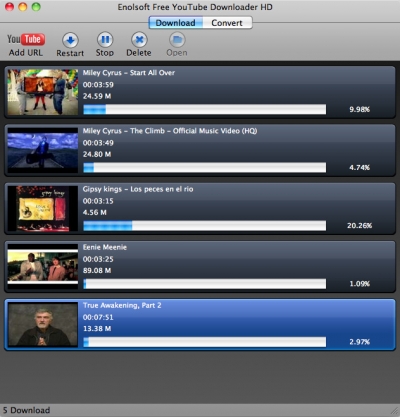This screenshot has width=400, height=418.
Task: Click file size 24.80 M
Action: [97, 154]
